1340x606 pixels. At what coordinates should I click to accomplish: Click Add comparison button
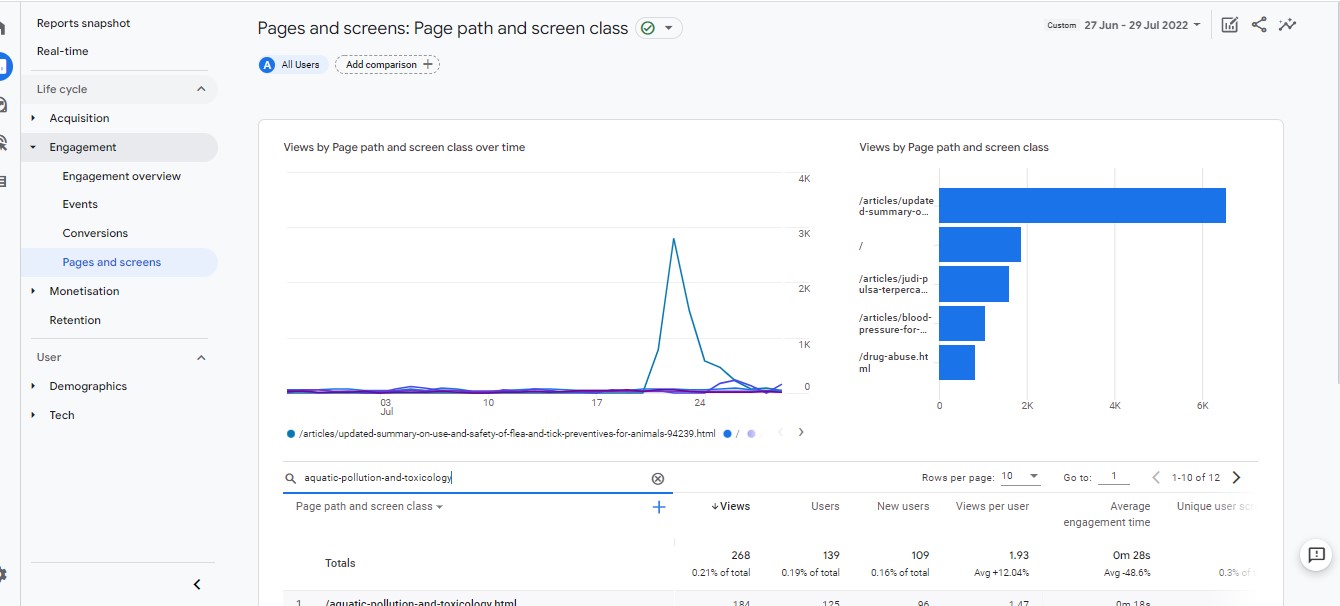[x=387, y=65]
